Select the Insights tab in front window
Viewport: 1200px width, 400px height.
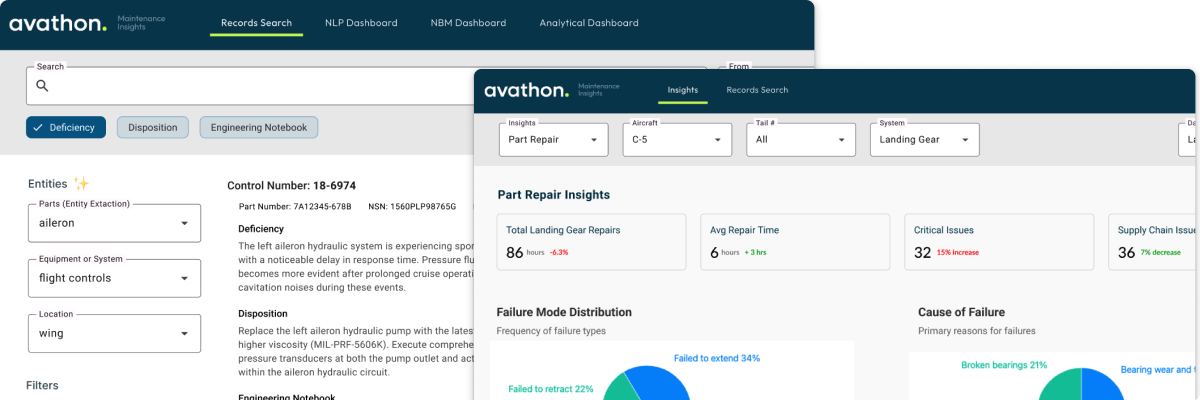[683, 90]
